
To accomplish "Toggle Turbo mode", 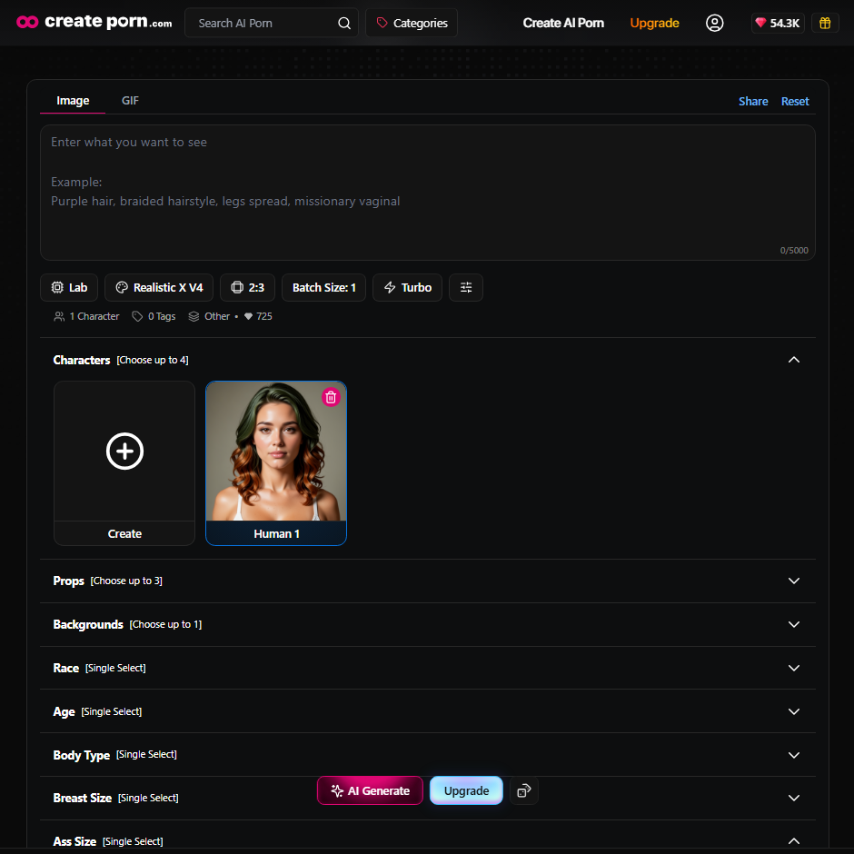I will [407, 288].
